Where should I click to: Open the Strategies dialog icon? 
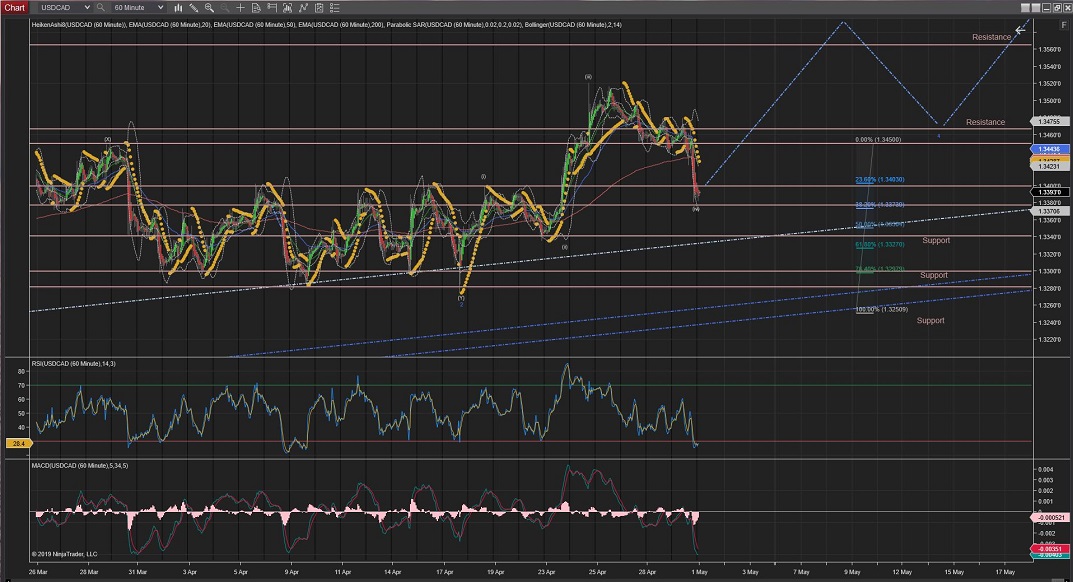pos(303,8)
